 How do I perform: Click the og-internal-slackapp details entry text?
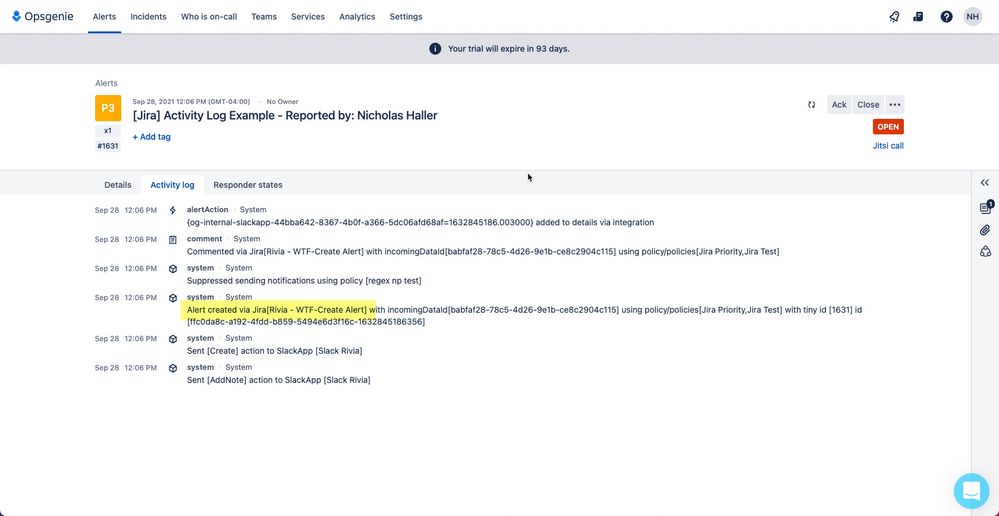420,222
